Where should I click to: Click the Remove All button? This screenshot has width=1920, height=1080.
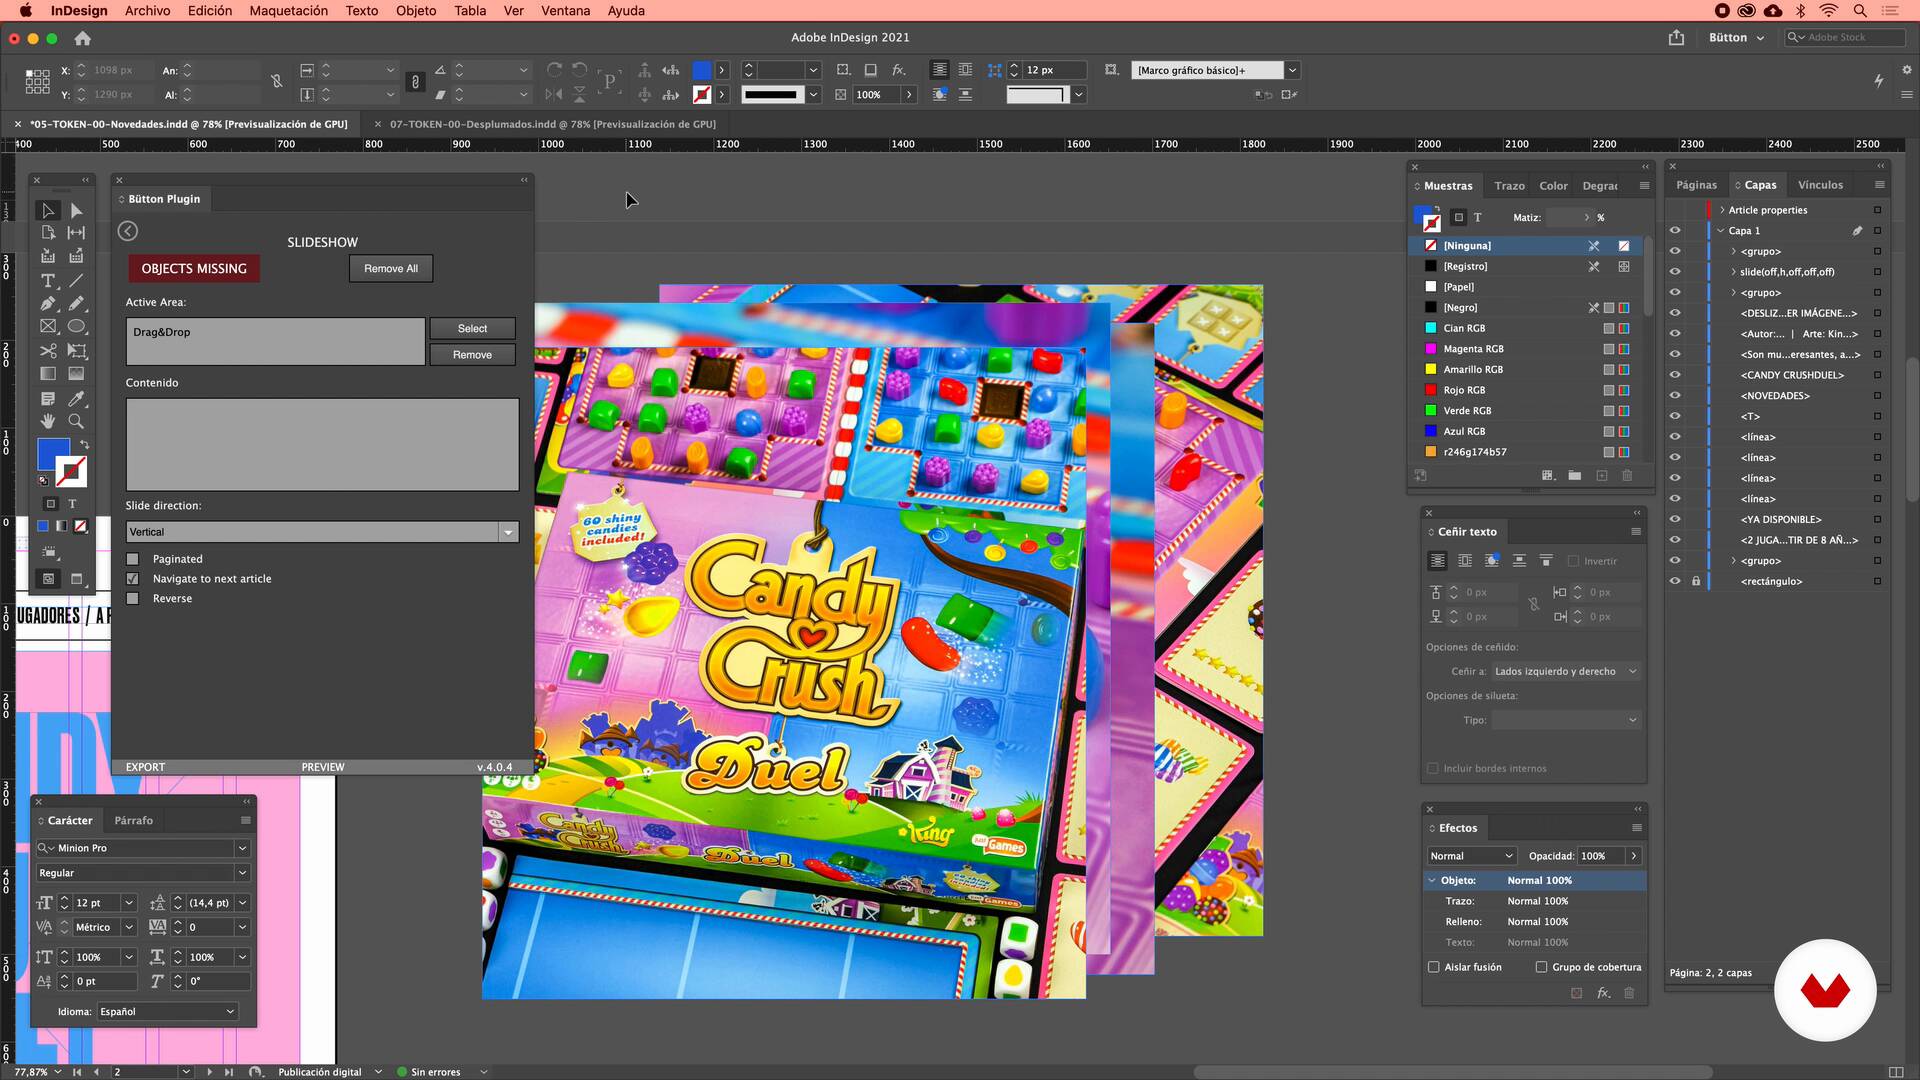[391, 269]
